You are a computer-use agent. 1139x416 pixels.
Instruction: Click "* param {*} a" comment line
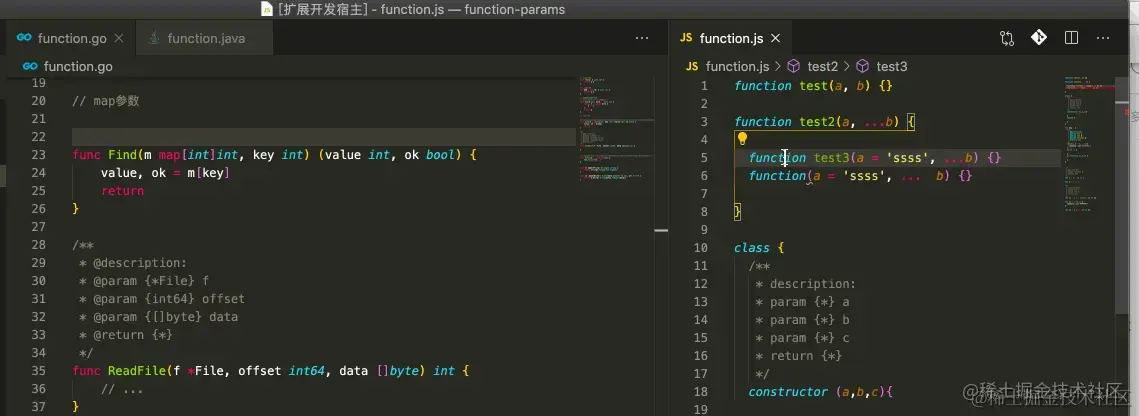(x=802, y=302)
